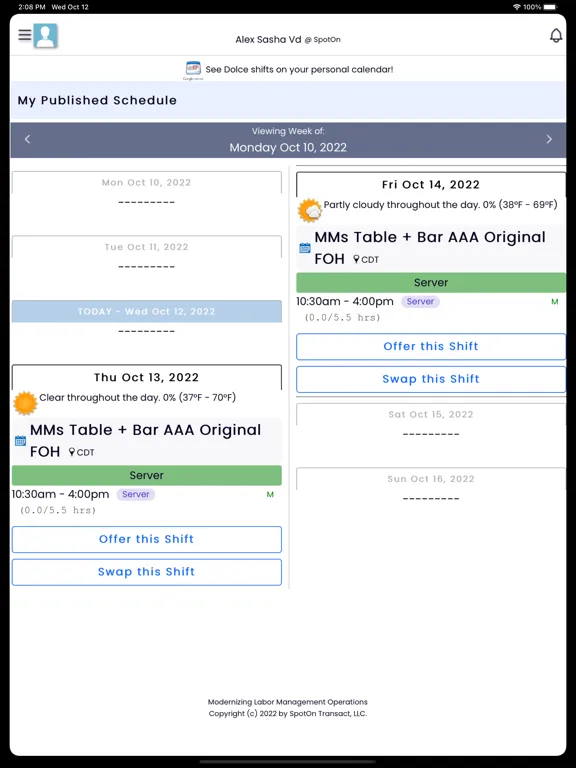Image resolution: width=576 pixels, height=768 pixels.
Task: Select the Thu Oct 13, 2022 header
Action: [x=146, y=377]
